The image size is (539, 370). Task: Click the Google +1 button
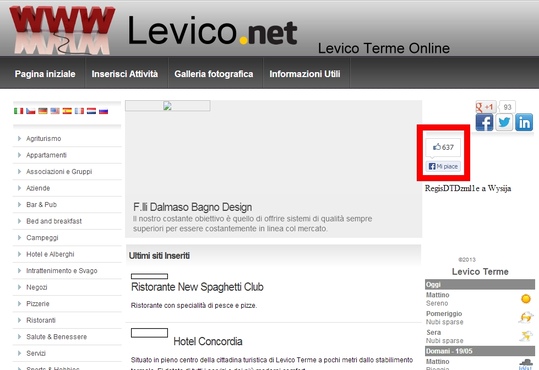[x=485, y=107]
